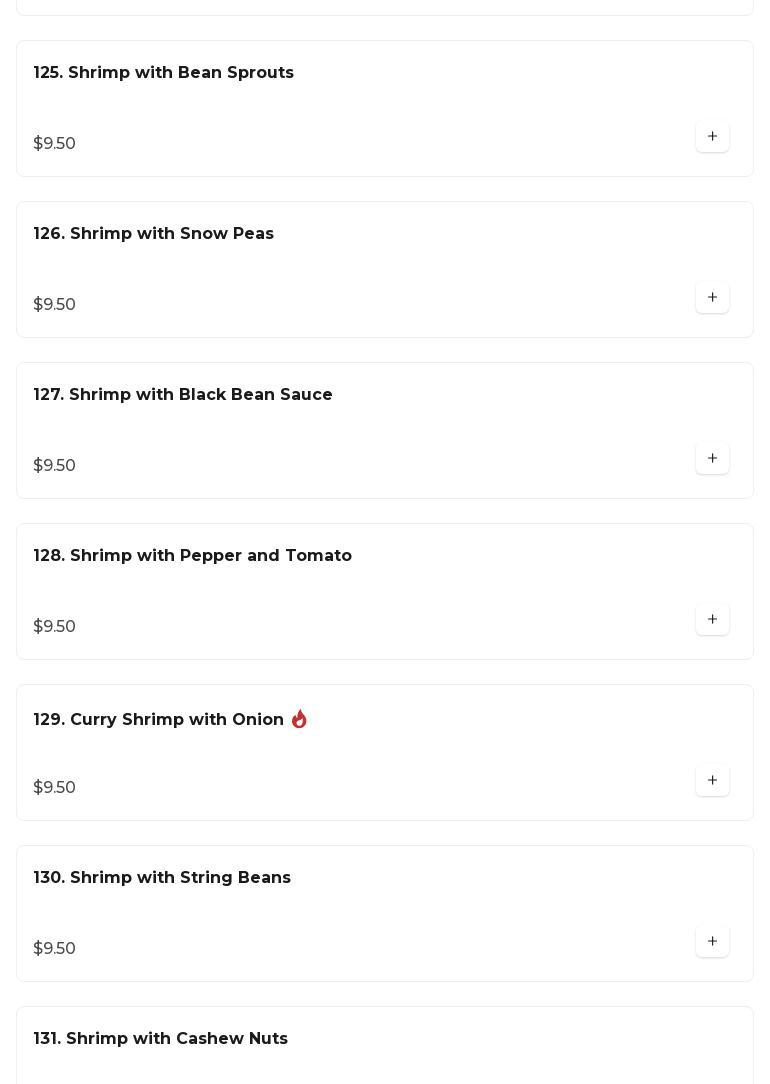Viewport: 770px width, 1084px height.
Task: Click the spicy flame icon on Curry Shrimp
Action: point(299,719)
